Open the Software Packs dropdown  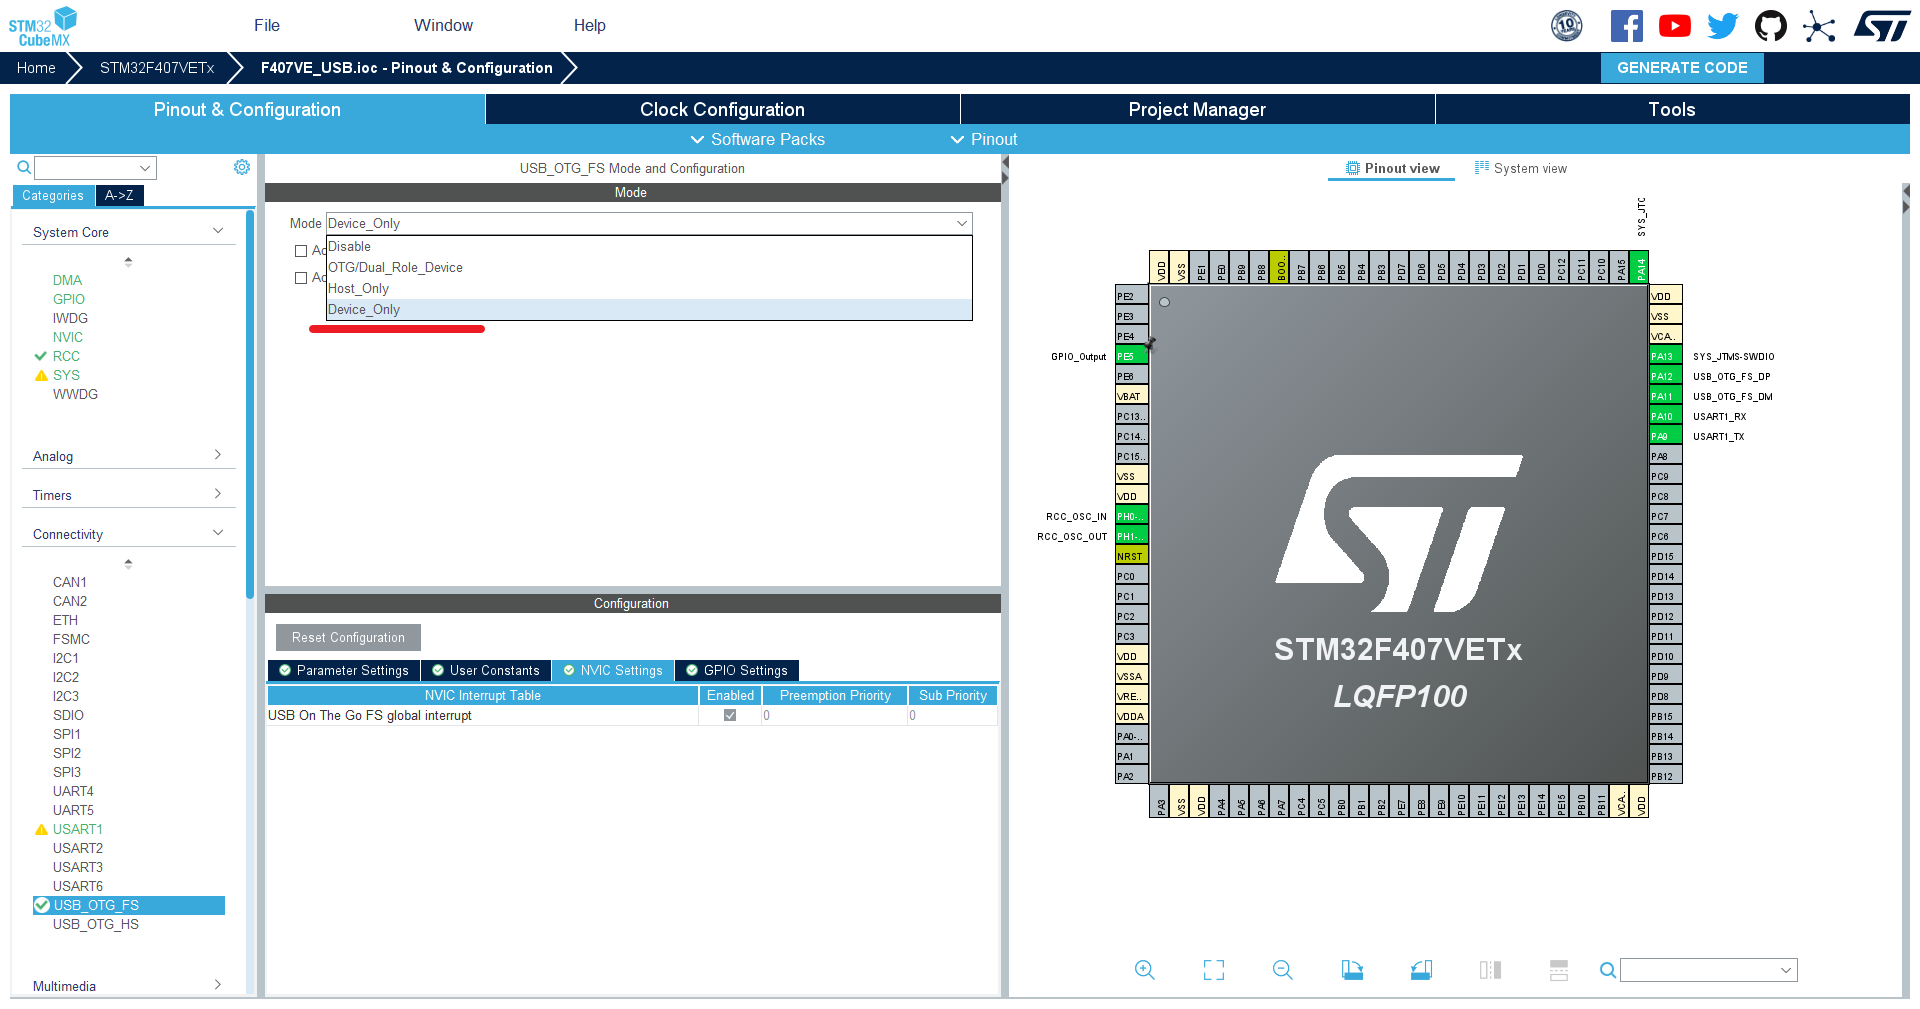click(758, 139)
